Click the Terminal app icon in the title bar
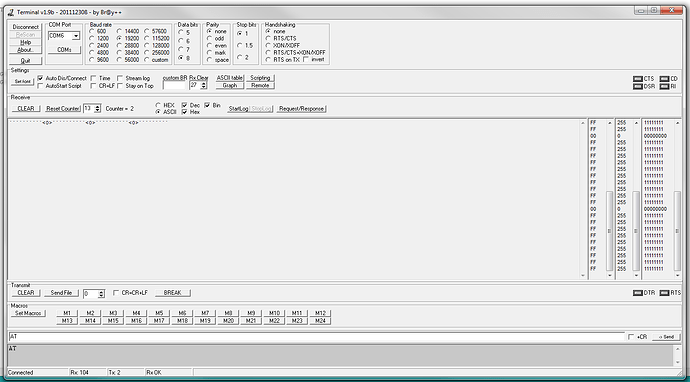690x382 pixels. (11, 12)
